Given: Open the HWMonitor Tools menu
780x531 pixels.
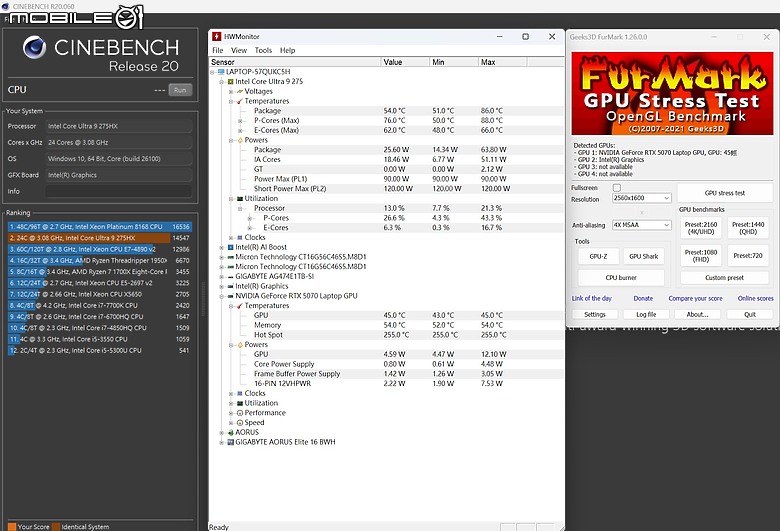Looking at the screenshot, I should pos(263,50).
